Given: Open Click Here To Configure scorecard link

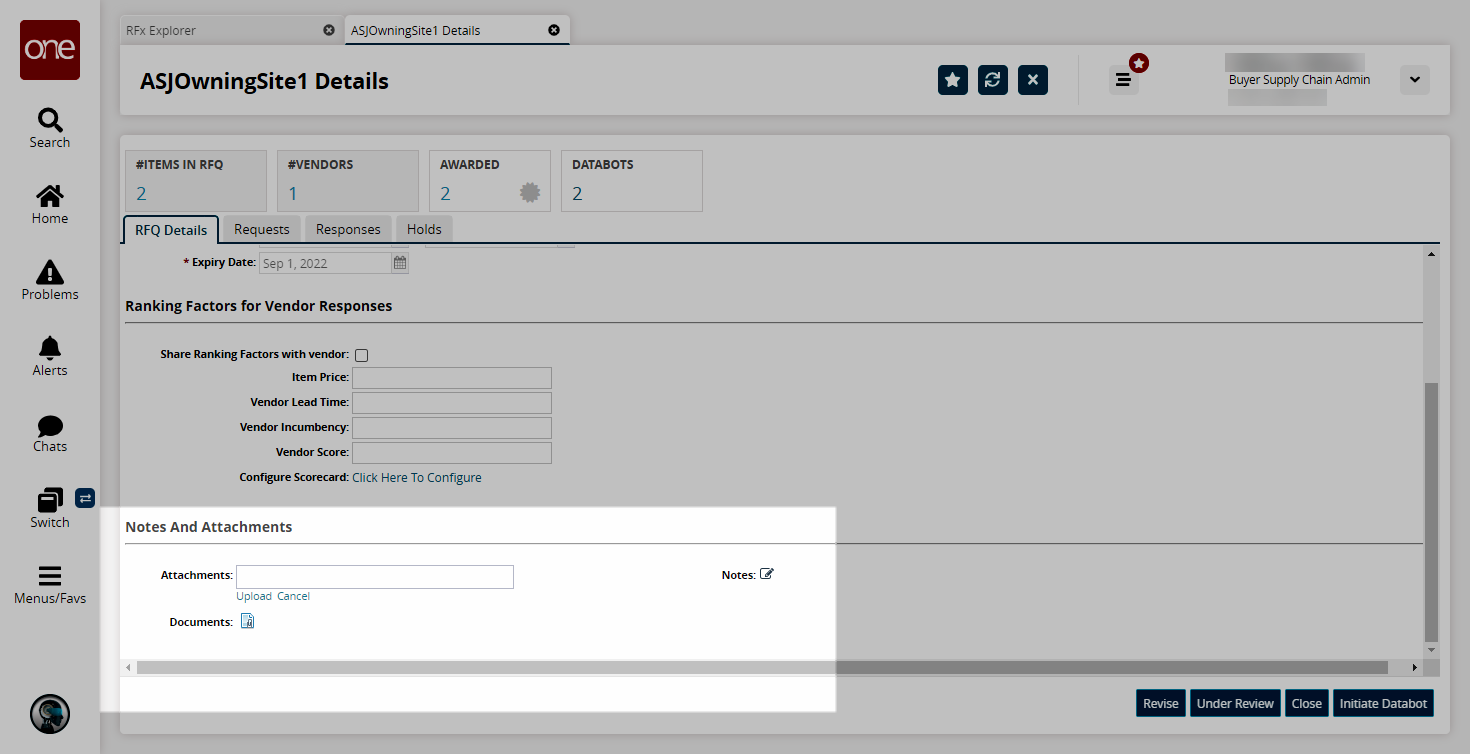Looking at the screenshot, I should [x=417, y=478].
